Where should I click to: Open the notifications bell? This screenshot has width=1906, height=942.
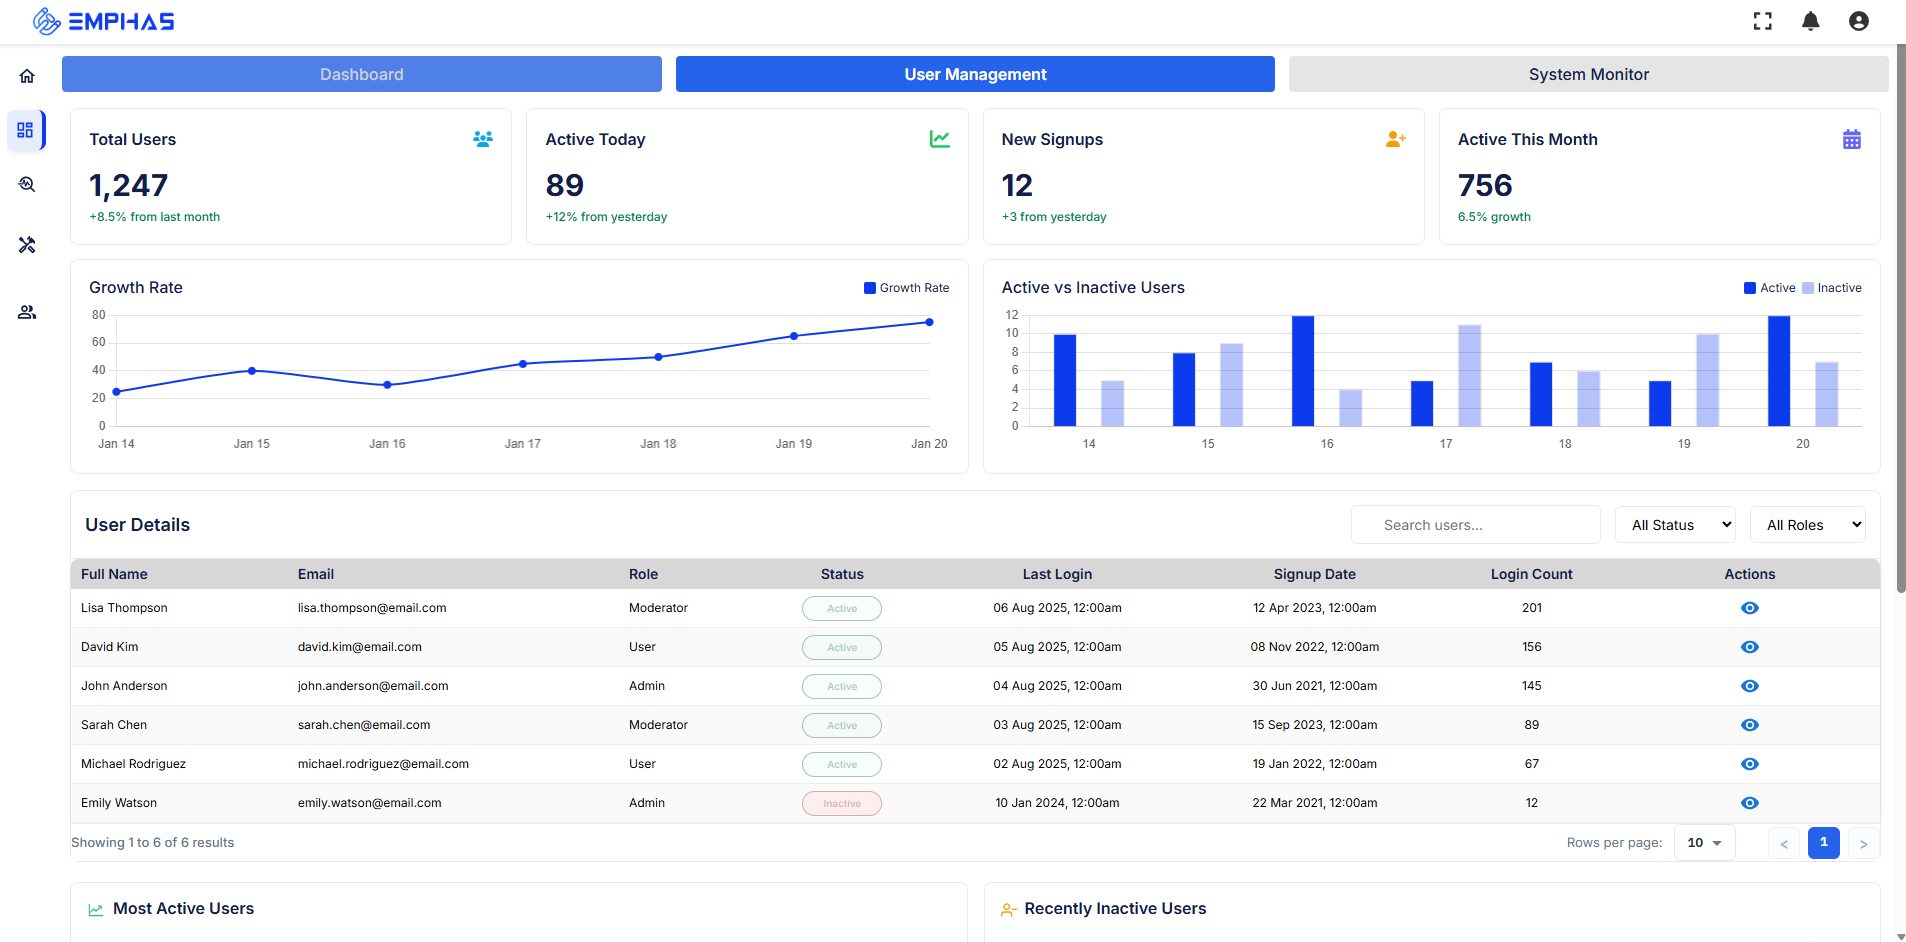tap(1811, 21)
